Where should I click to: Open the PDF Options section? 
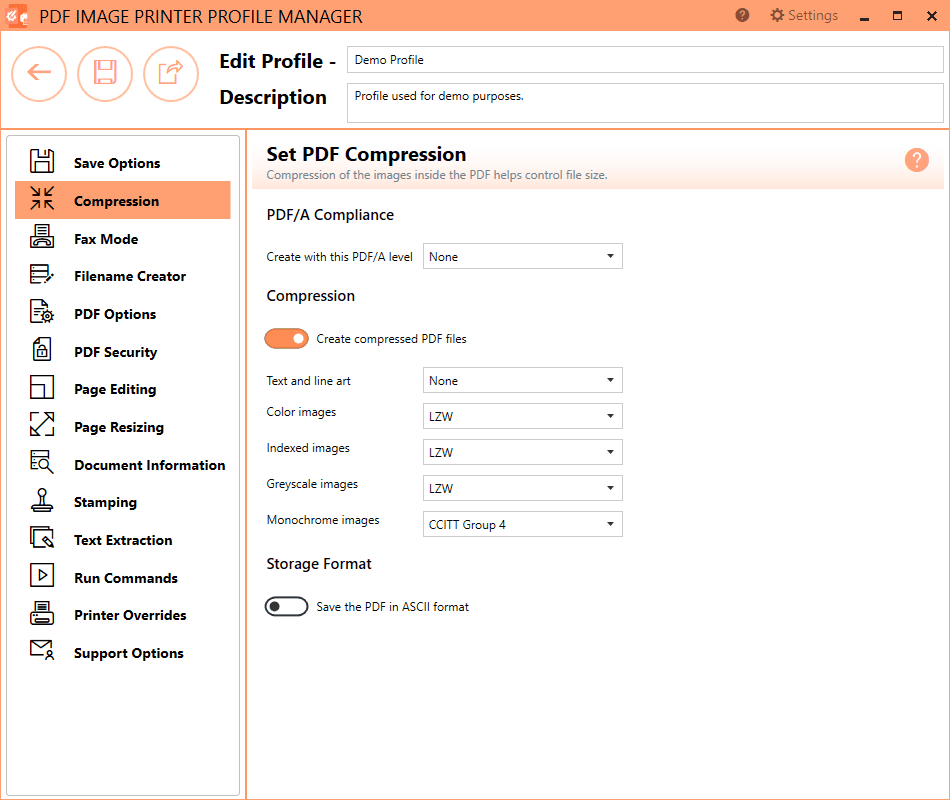(x=122, y=313)
